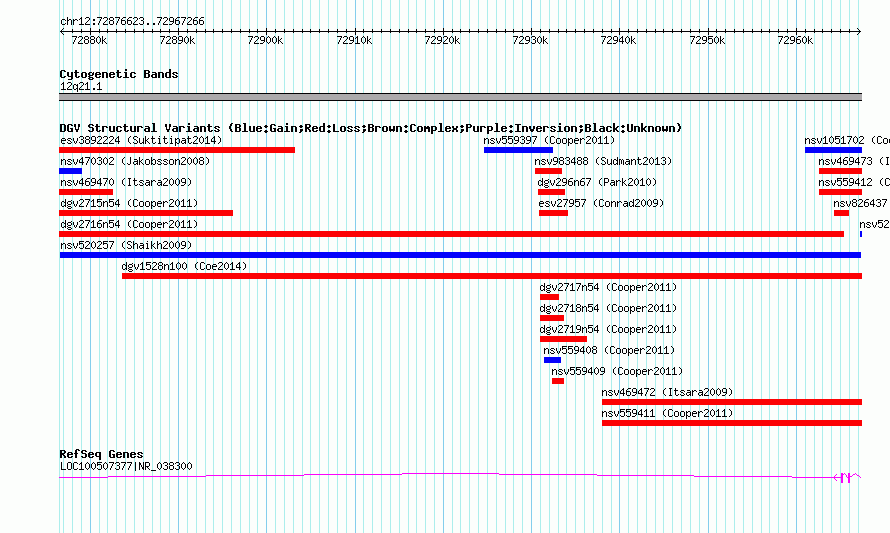This screenshot has height=533, width=890.
Task: Open the nsv470302 (Jakobsson2008) variant
Action: click(x=135, y=161)
